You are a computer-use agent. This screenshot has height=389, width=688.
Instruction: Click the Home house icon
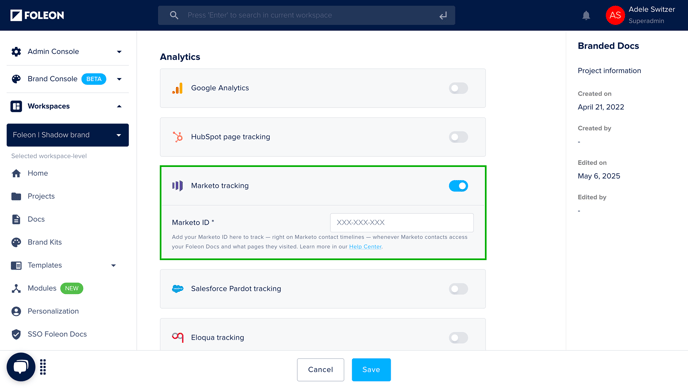[x=16, y=173]
